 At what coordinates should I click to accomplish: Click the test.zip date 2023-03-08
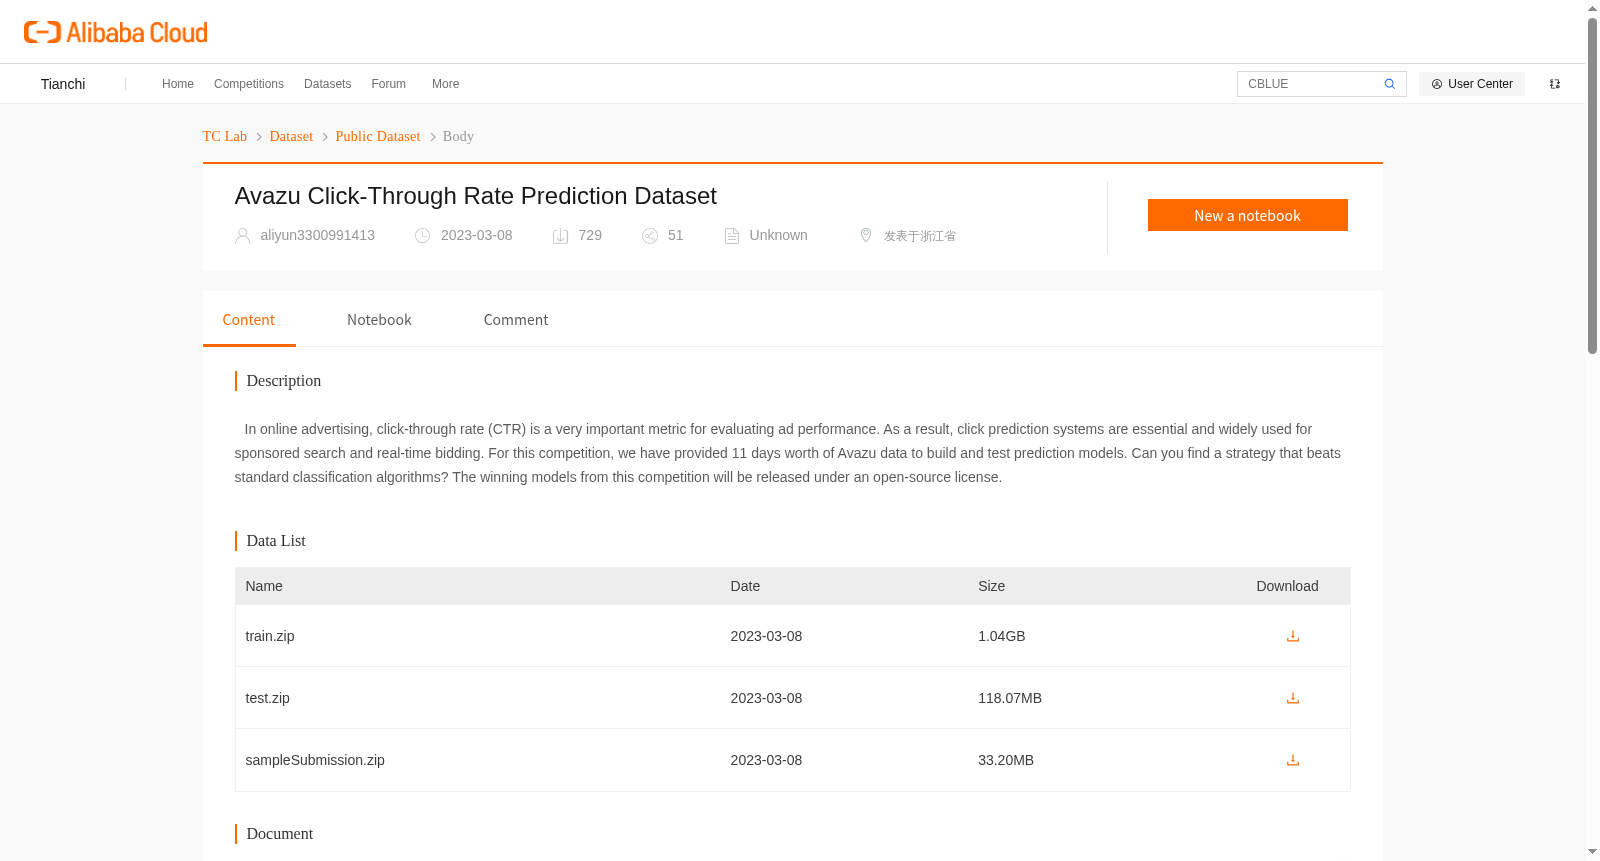(766, 698)
